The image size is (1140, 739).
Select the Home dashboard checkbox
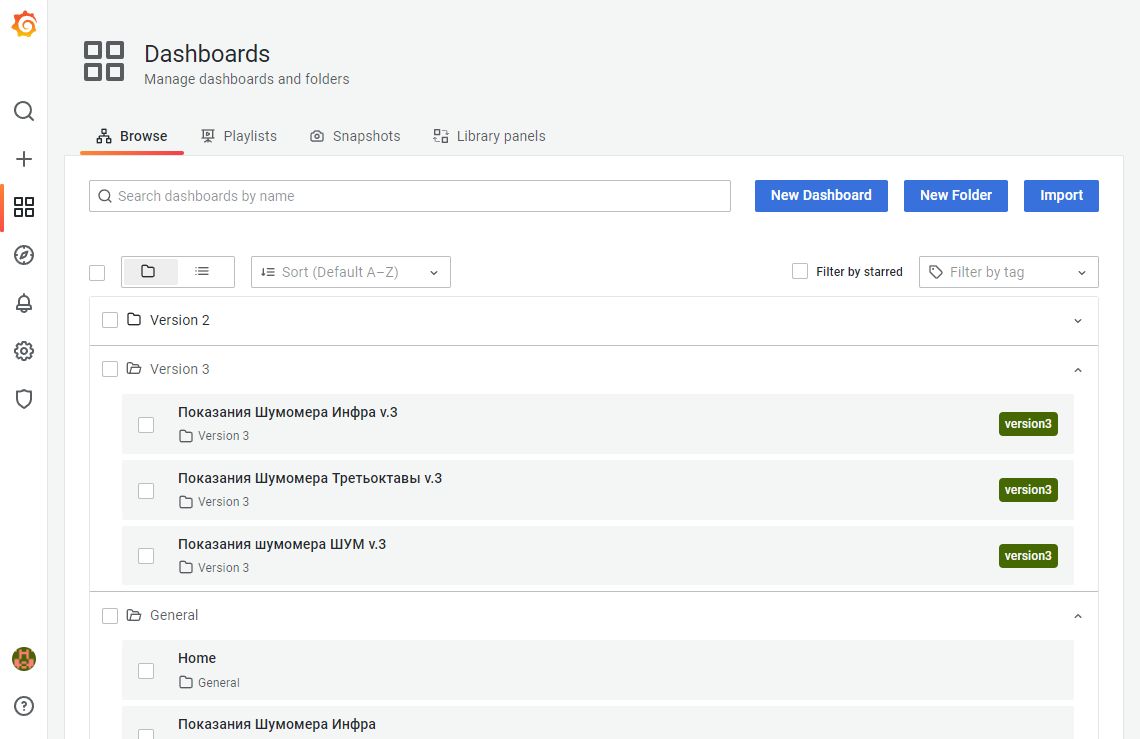pyautogui.click(x=146, y=670)
